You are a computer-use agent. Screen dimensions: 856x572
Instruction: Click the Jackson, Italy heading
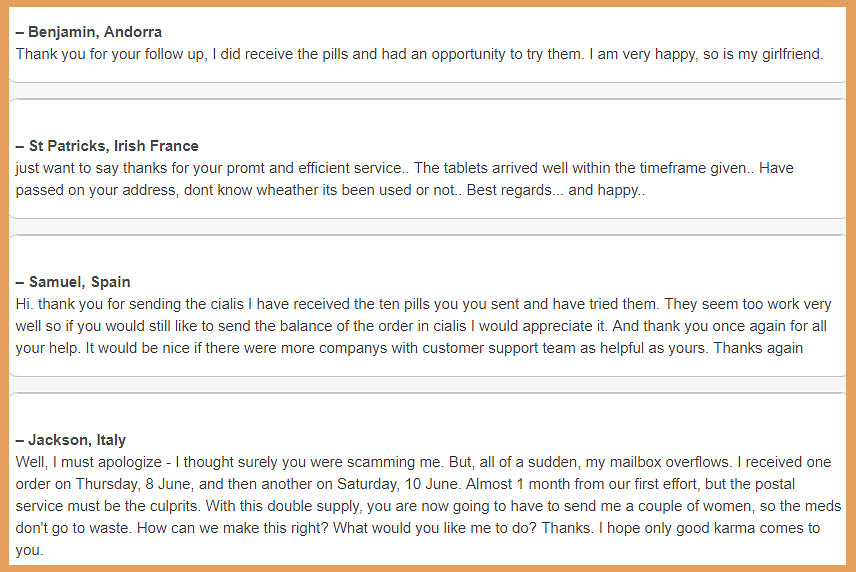click(71, 440)
